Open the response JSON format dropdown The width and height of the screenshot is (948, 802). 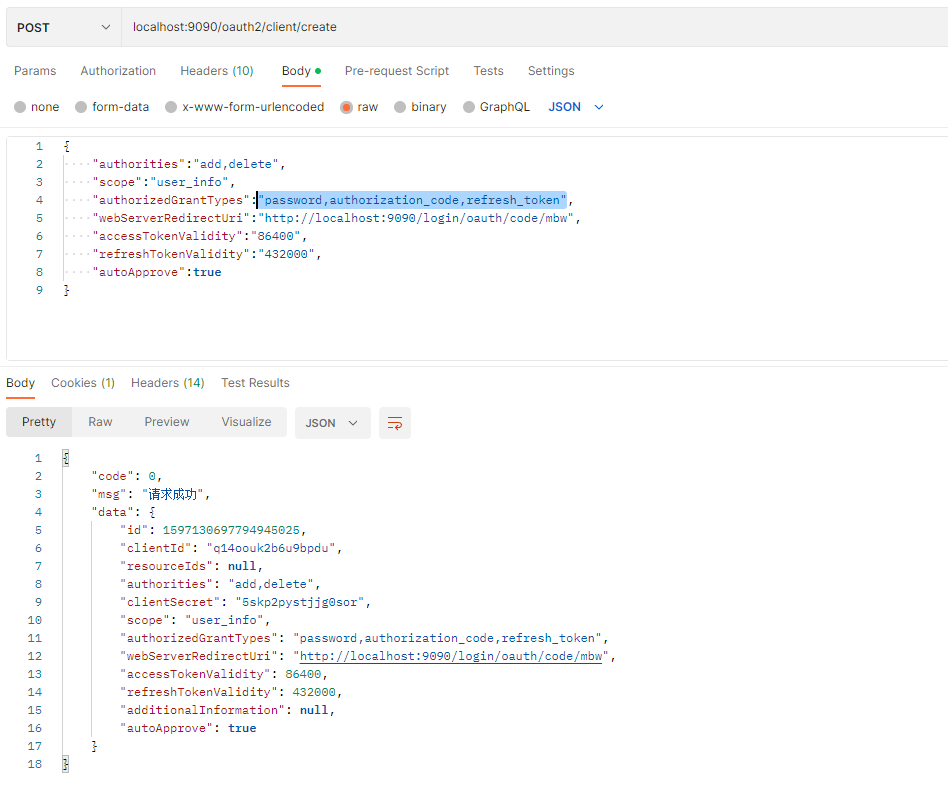[x=333, y=423]
